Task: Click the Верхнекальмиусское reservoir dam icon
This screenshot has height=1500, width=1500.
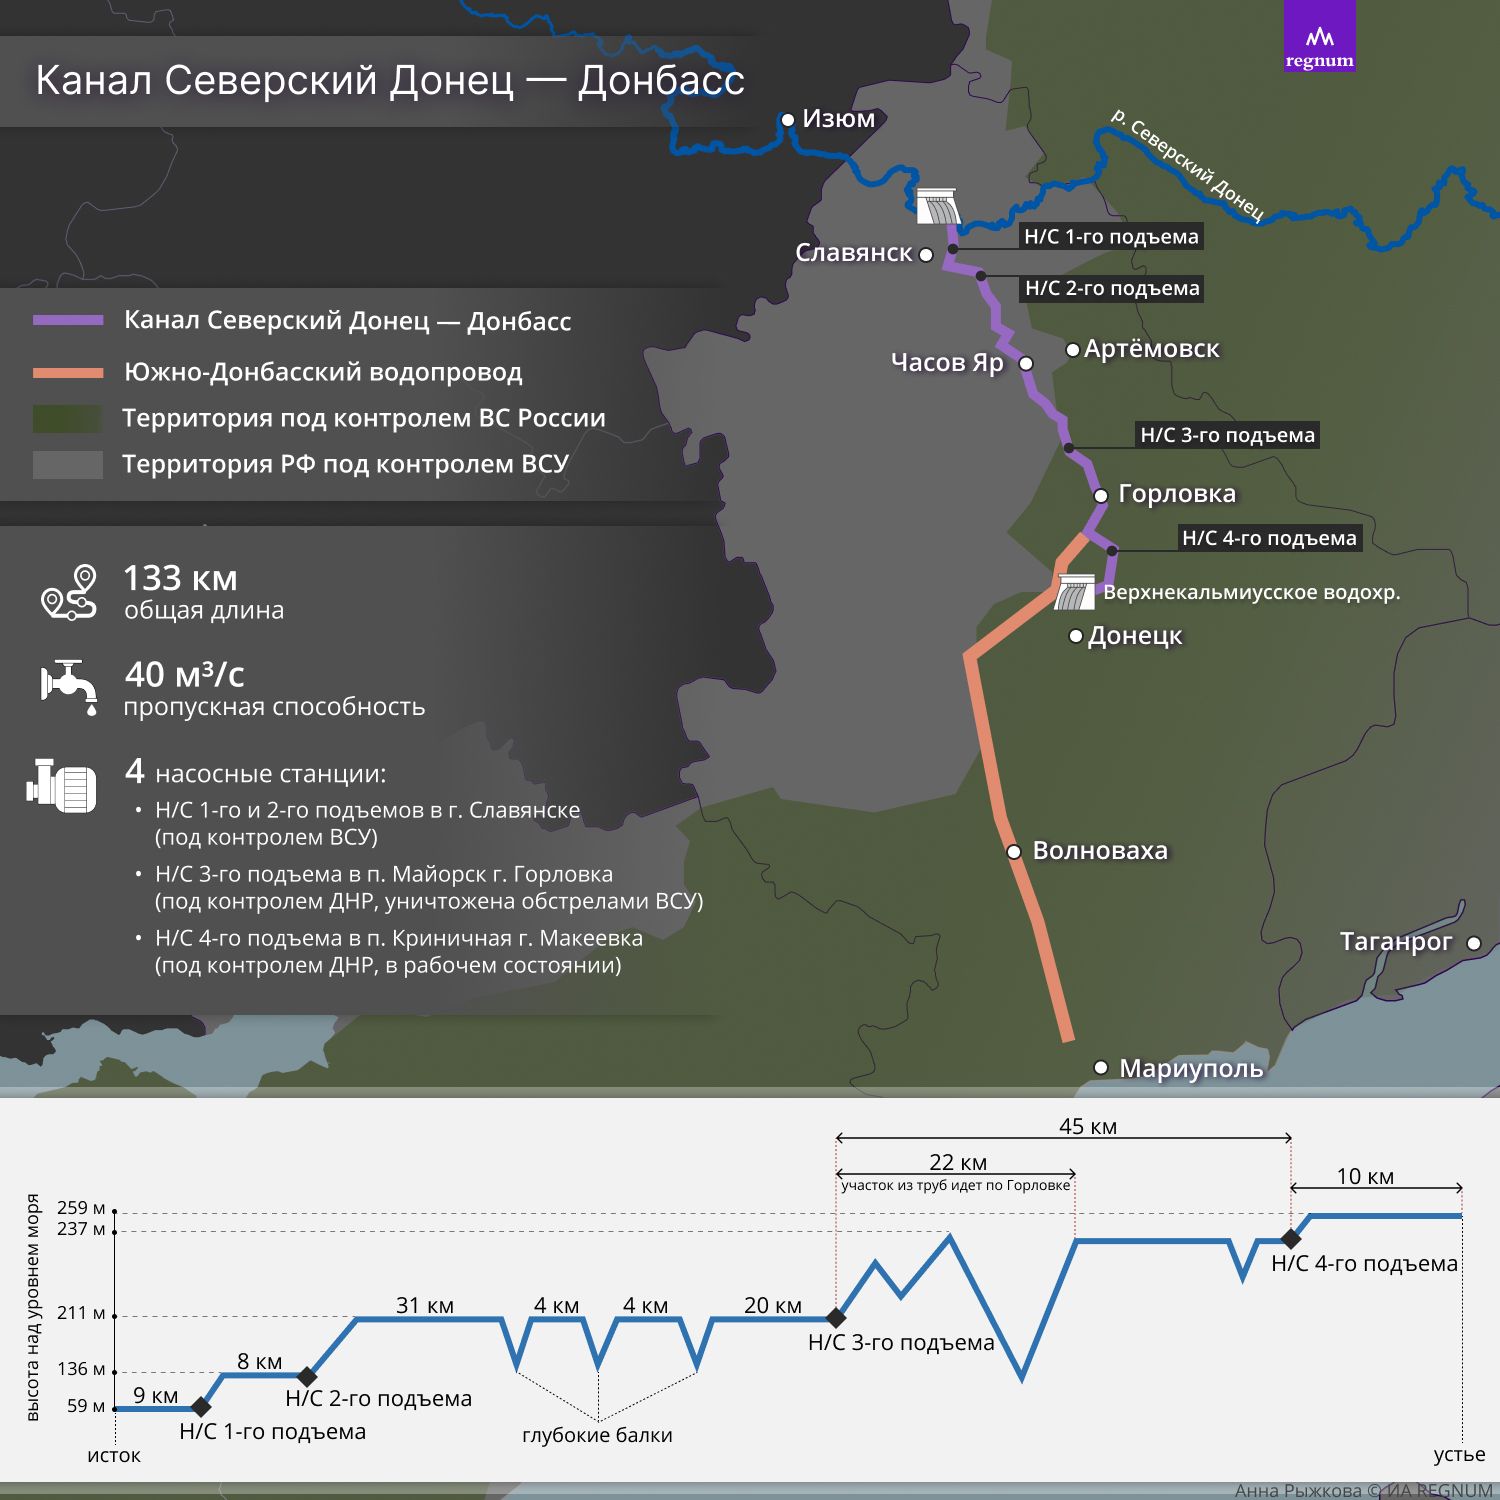Action: pyautogui.click(x=1076, y=592)
